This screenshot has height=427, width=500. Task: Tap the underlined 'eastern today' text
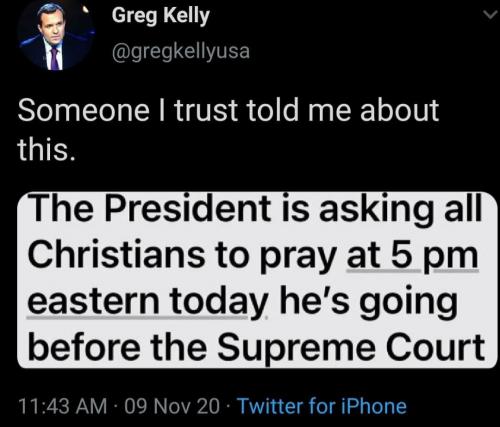pos(148,302)
